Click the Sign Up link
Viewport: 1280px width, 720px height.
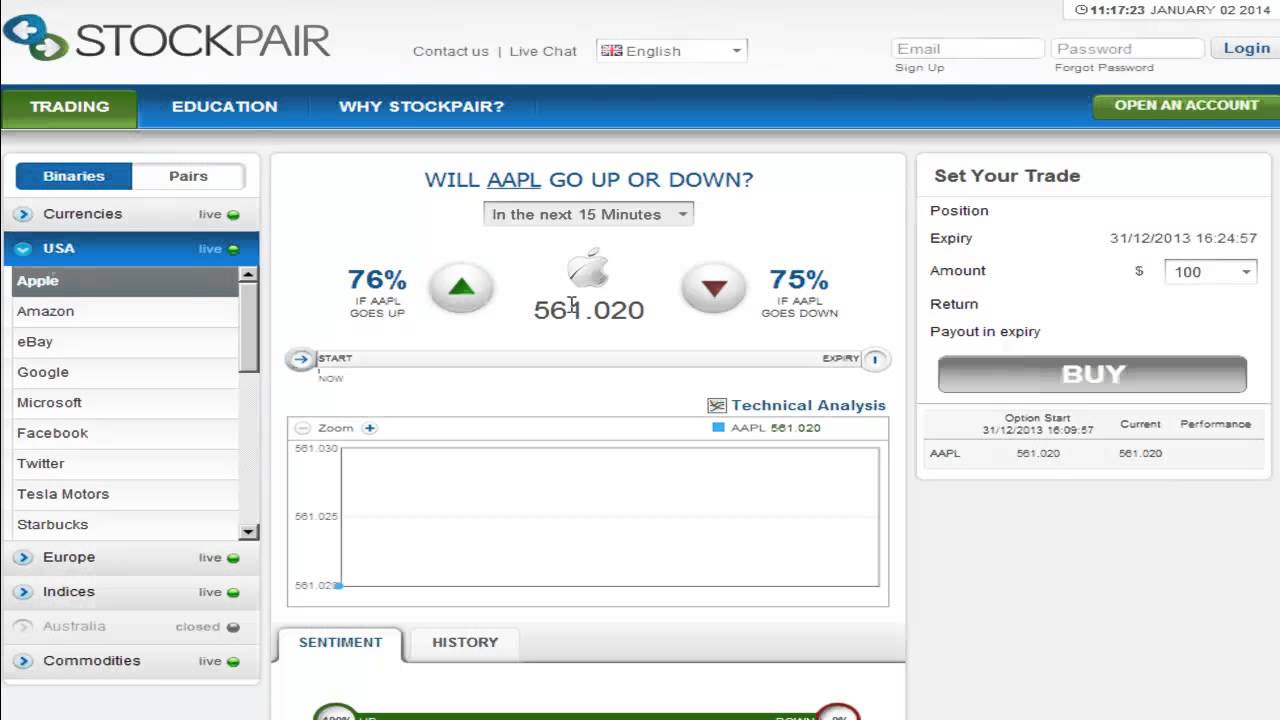(x=919, y=68)
